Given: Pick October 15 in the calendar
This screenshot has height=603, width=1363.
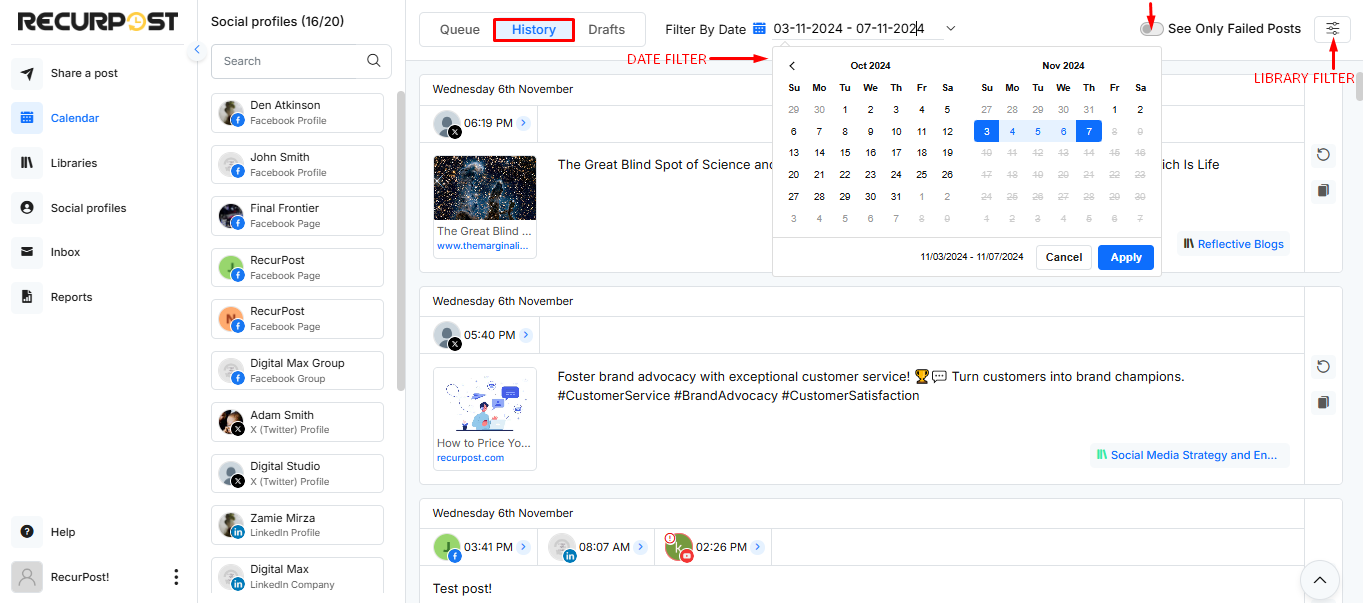Looking at the screenshot, I should point(845,153).
